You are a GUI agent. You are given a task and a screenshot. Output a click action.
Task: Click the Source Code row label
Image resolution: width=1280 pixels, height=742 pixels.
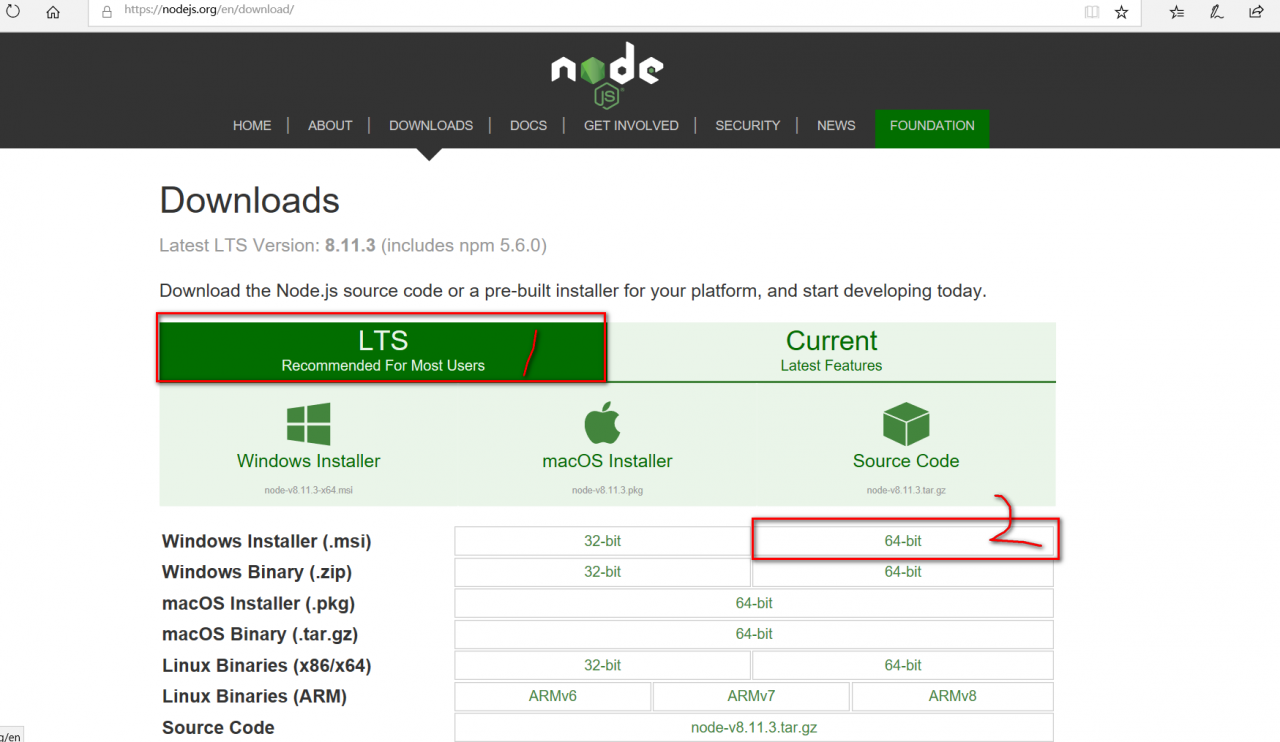pyautogui.click(x=218, y=728)
